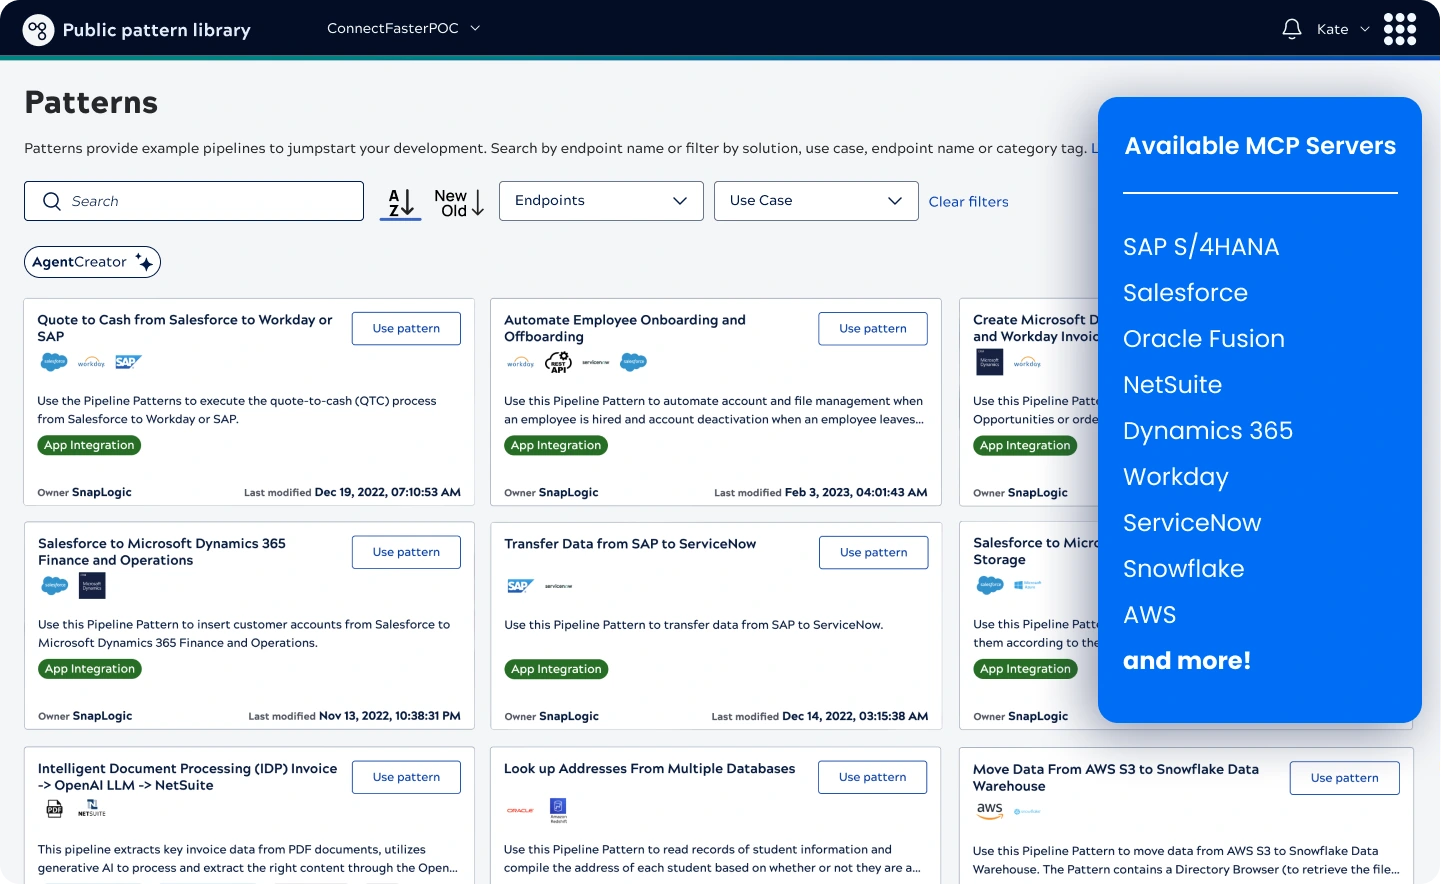Screen dimensions: 1441x884
Task: Click REST API icon in Employee Onboarding card
Action: 558,362
